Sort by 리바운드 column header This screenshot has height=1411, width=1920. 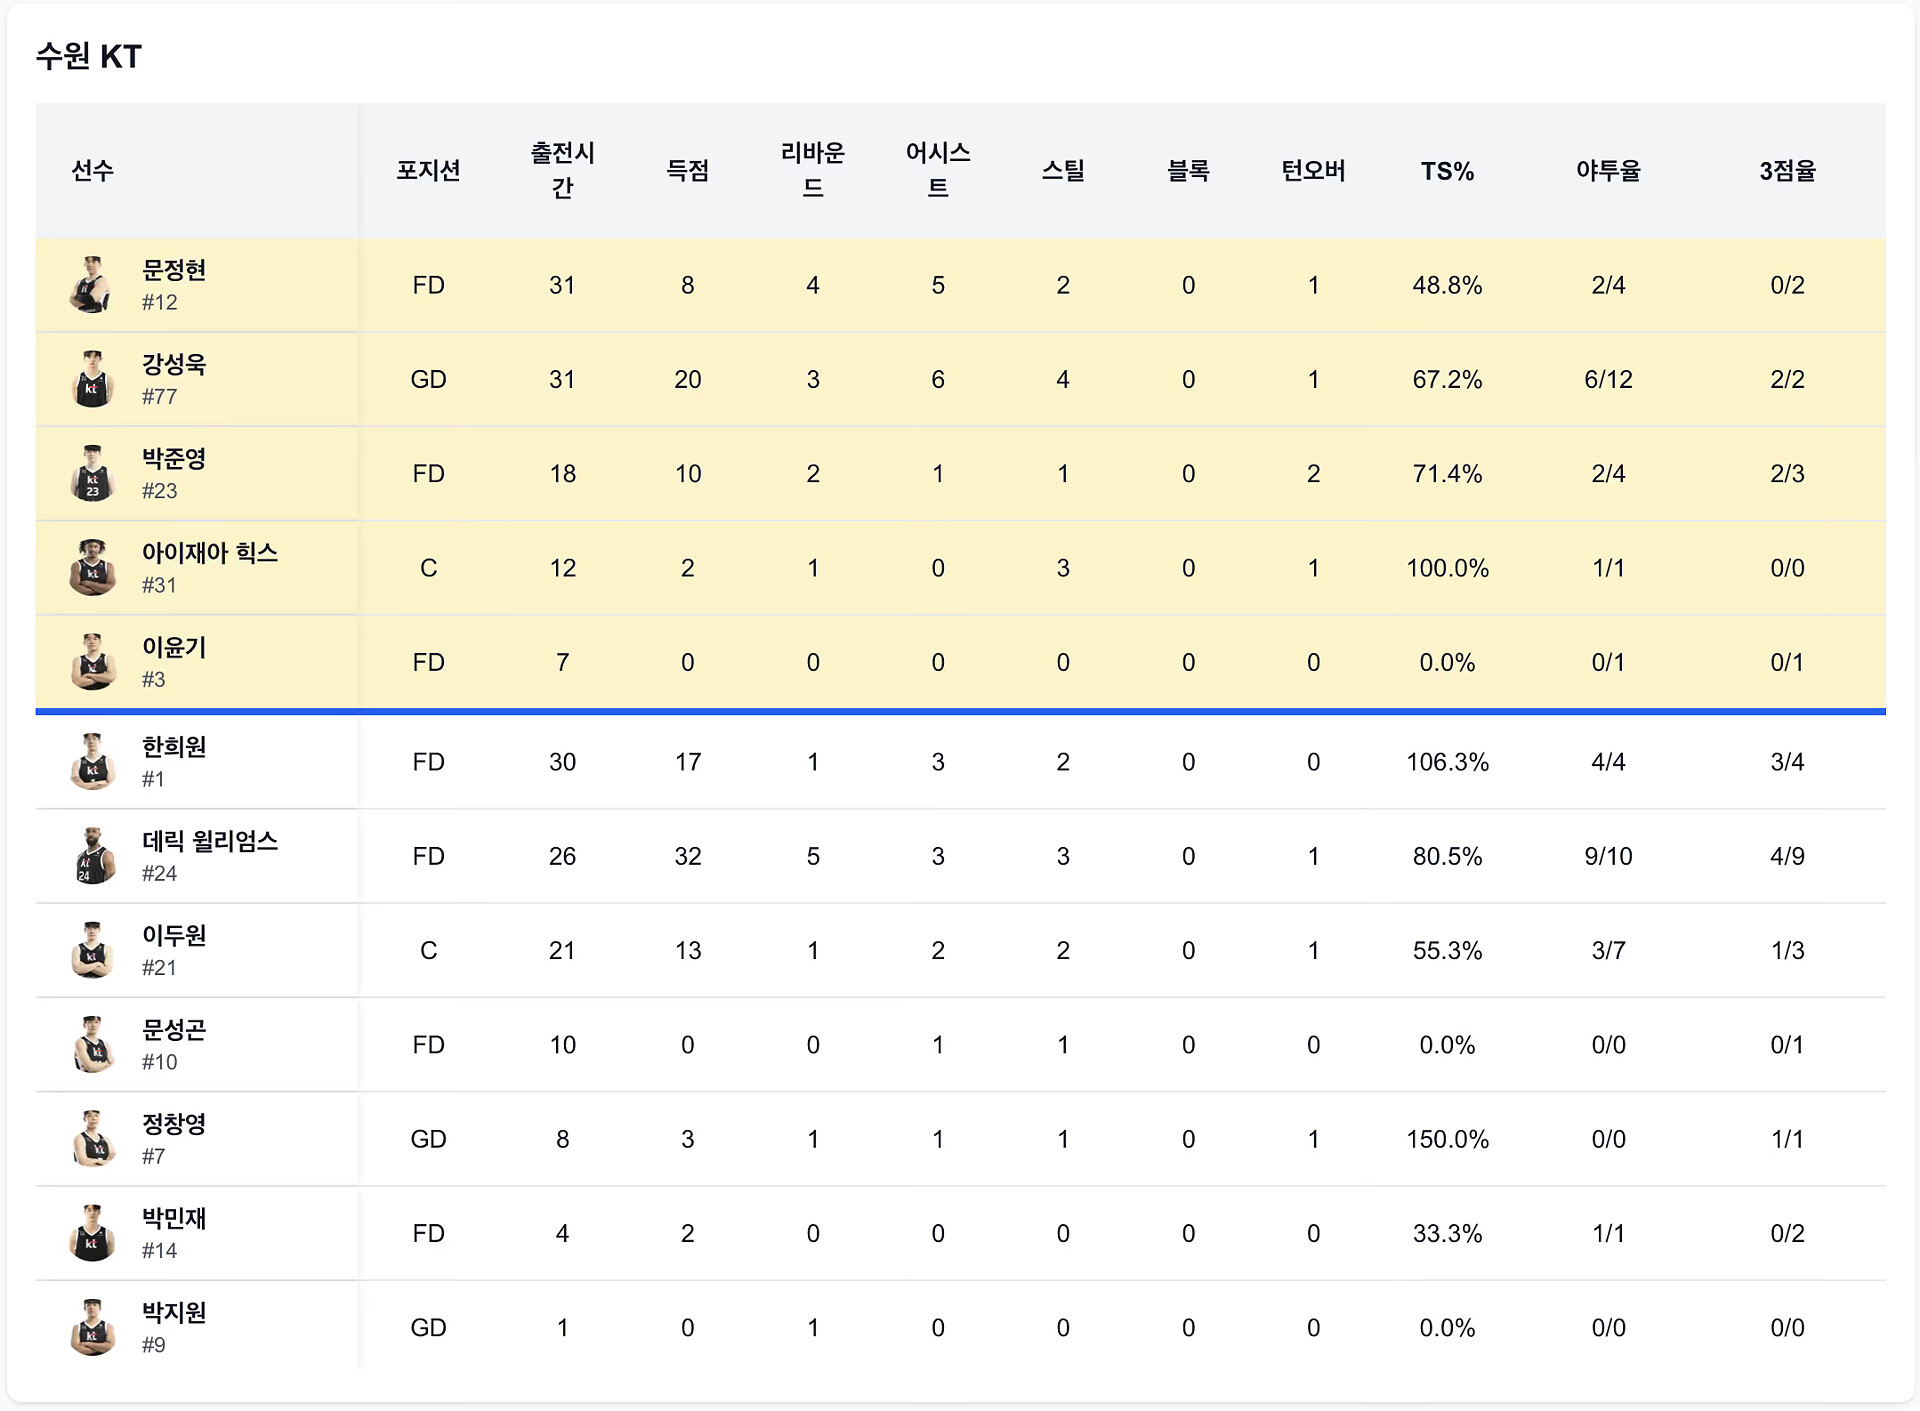[x=812, y=170]
